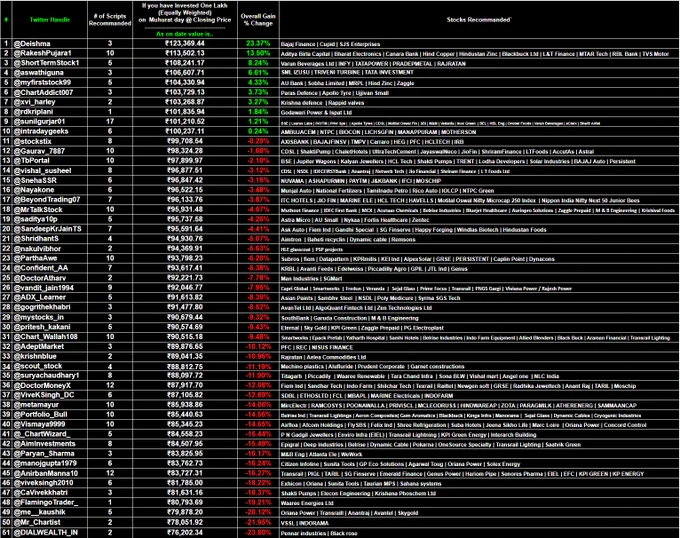The width and height of the screenshot is (680, 538).
Task: Select the @vandit_jain1994 handle
Action: click(x=43, y=288)
